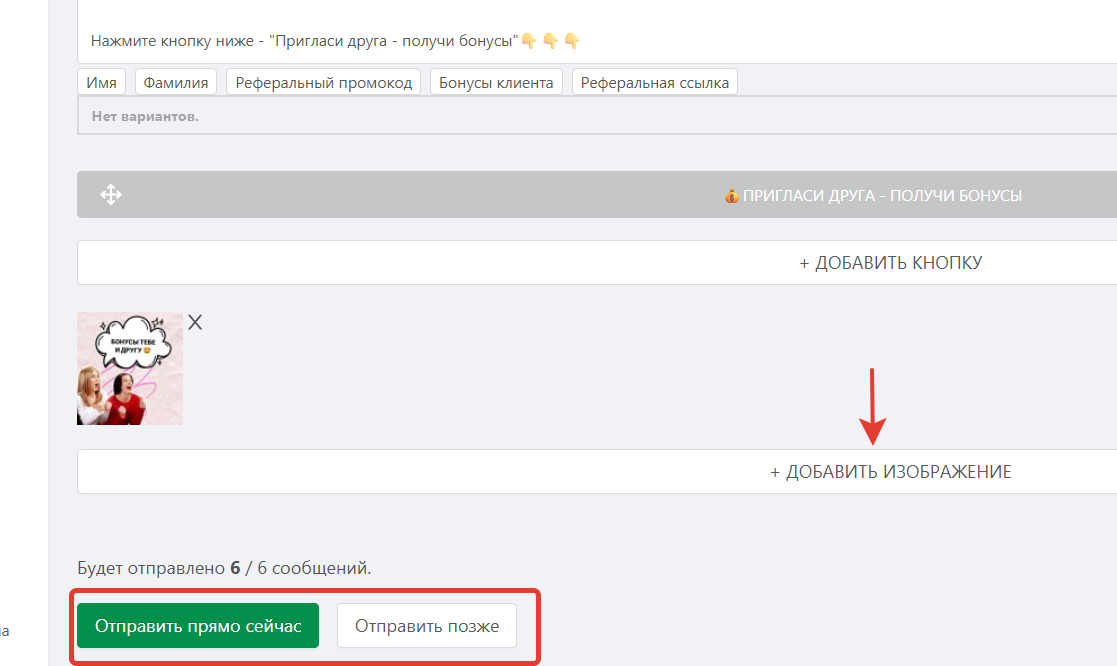Viewport: 1117px width, 666px height.
Task: Click the Нет вариантов field
Action: 597,115
